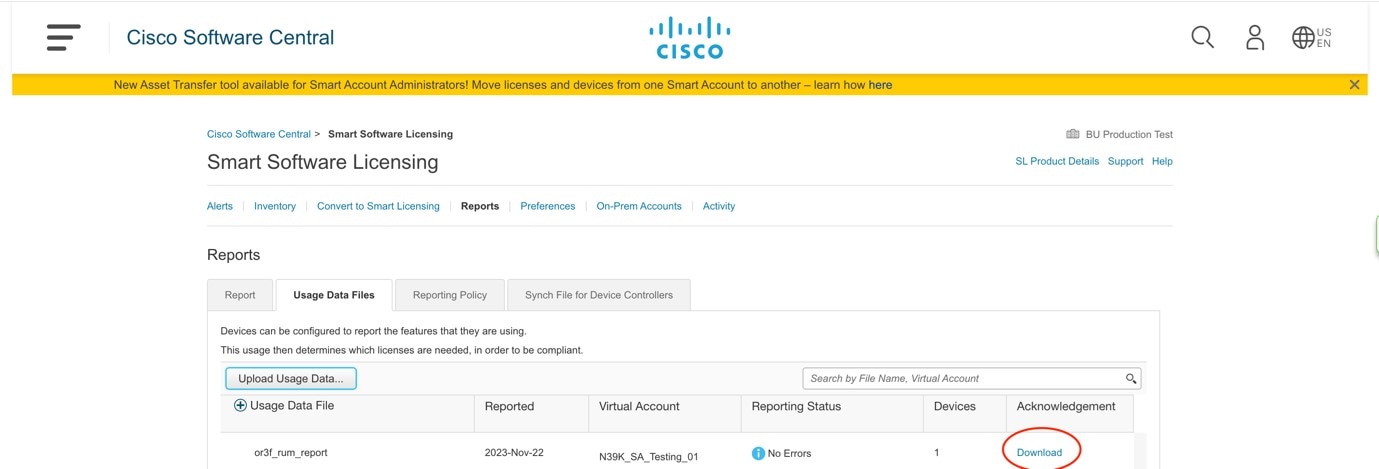Sort by Devices column header

[x=954, y=406]
